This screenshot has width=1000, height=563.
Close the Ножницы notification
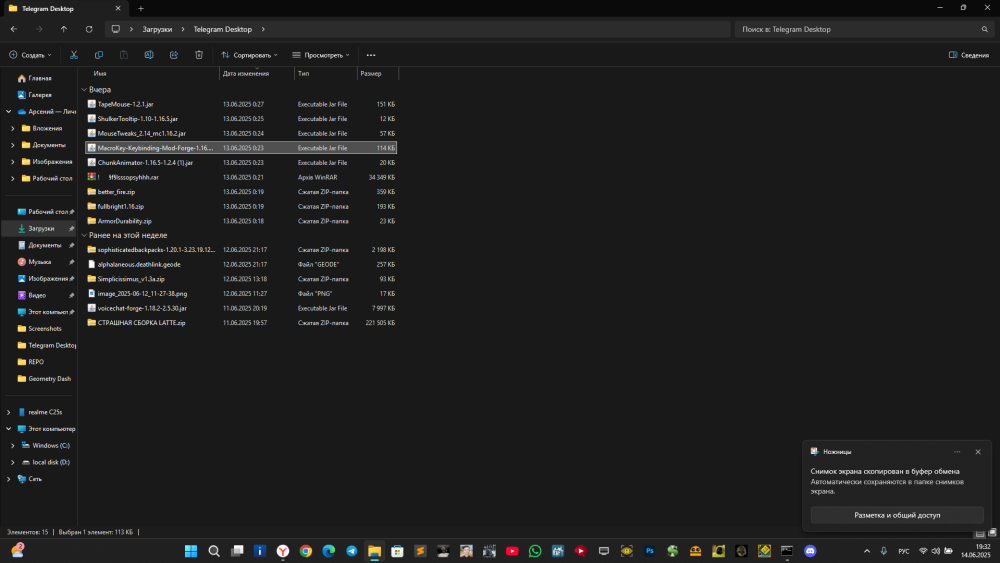pyautogui.click(x=978, y=451)
